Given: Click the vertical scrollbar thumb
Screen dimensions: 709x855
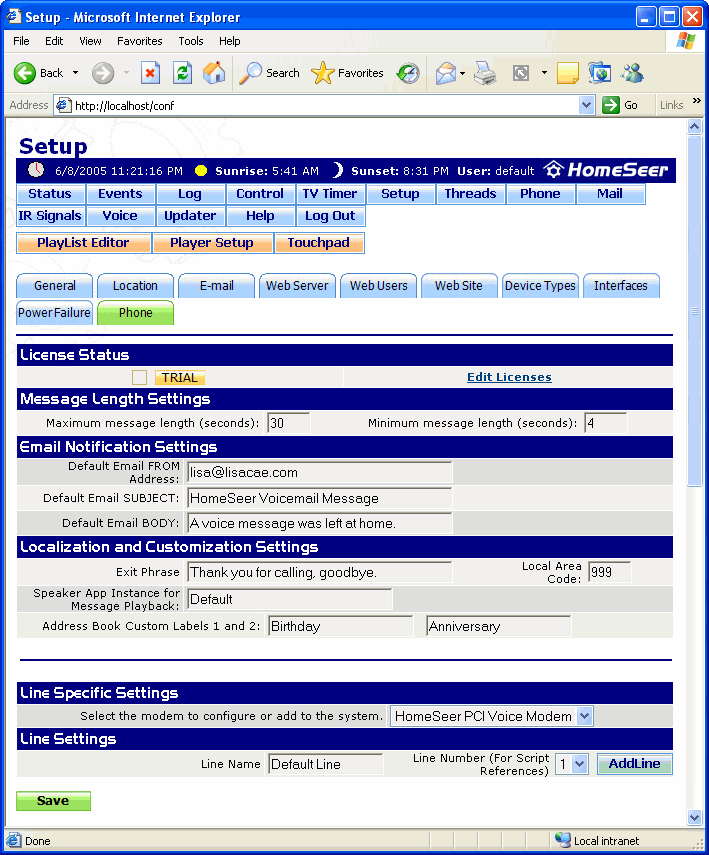Looking at the screenshot, I should (694, 311).
